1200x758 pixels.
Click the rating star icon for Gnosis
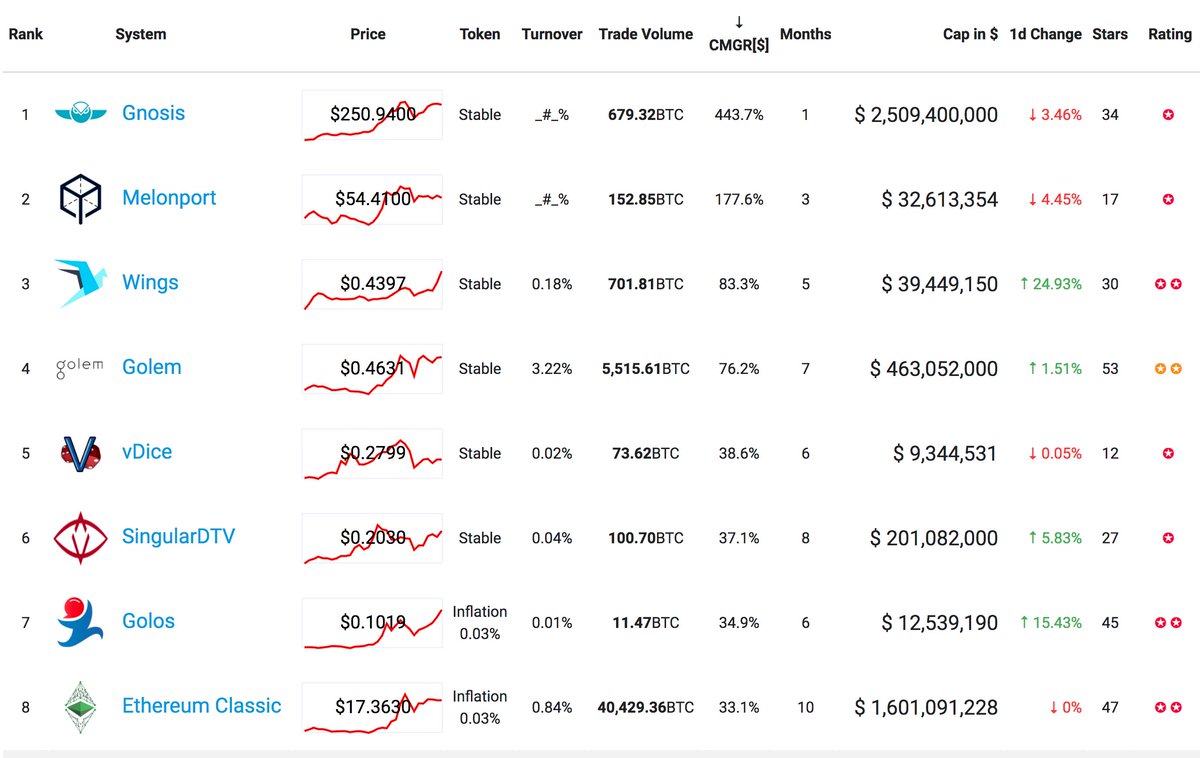pyautogui.click(x=1168, y=115)
